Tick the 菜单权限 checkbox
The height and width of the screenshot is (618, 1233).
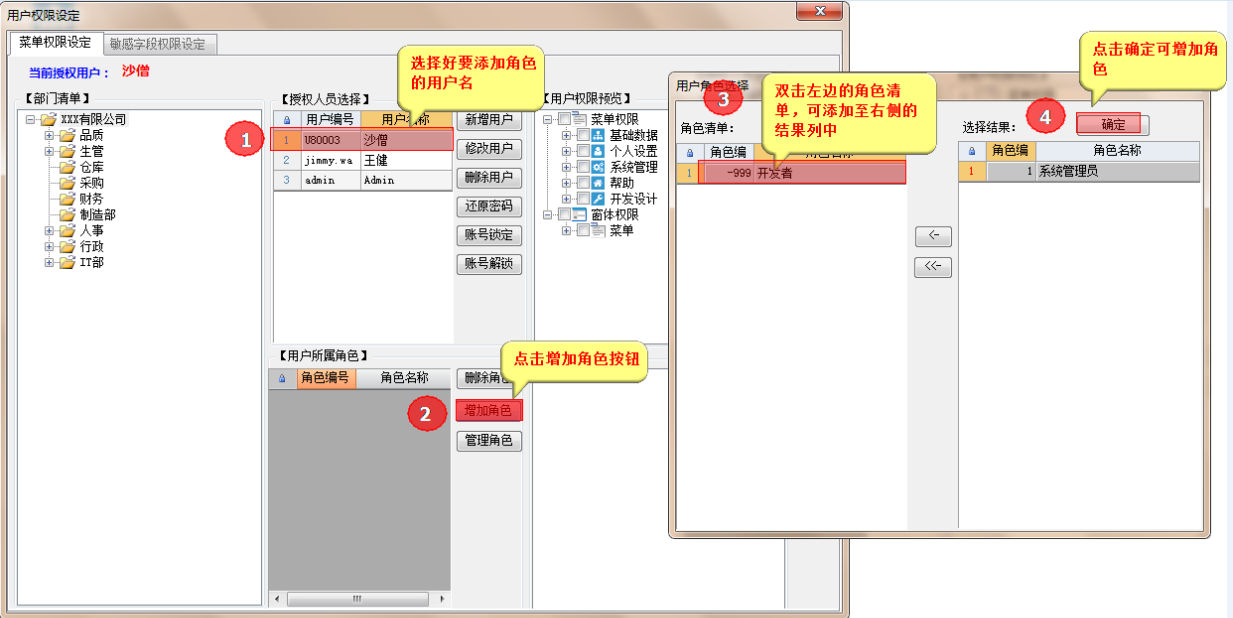(x=565, y=120)
